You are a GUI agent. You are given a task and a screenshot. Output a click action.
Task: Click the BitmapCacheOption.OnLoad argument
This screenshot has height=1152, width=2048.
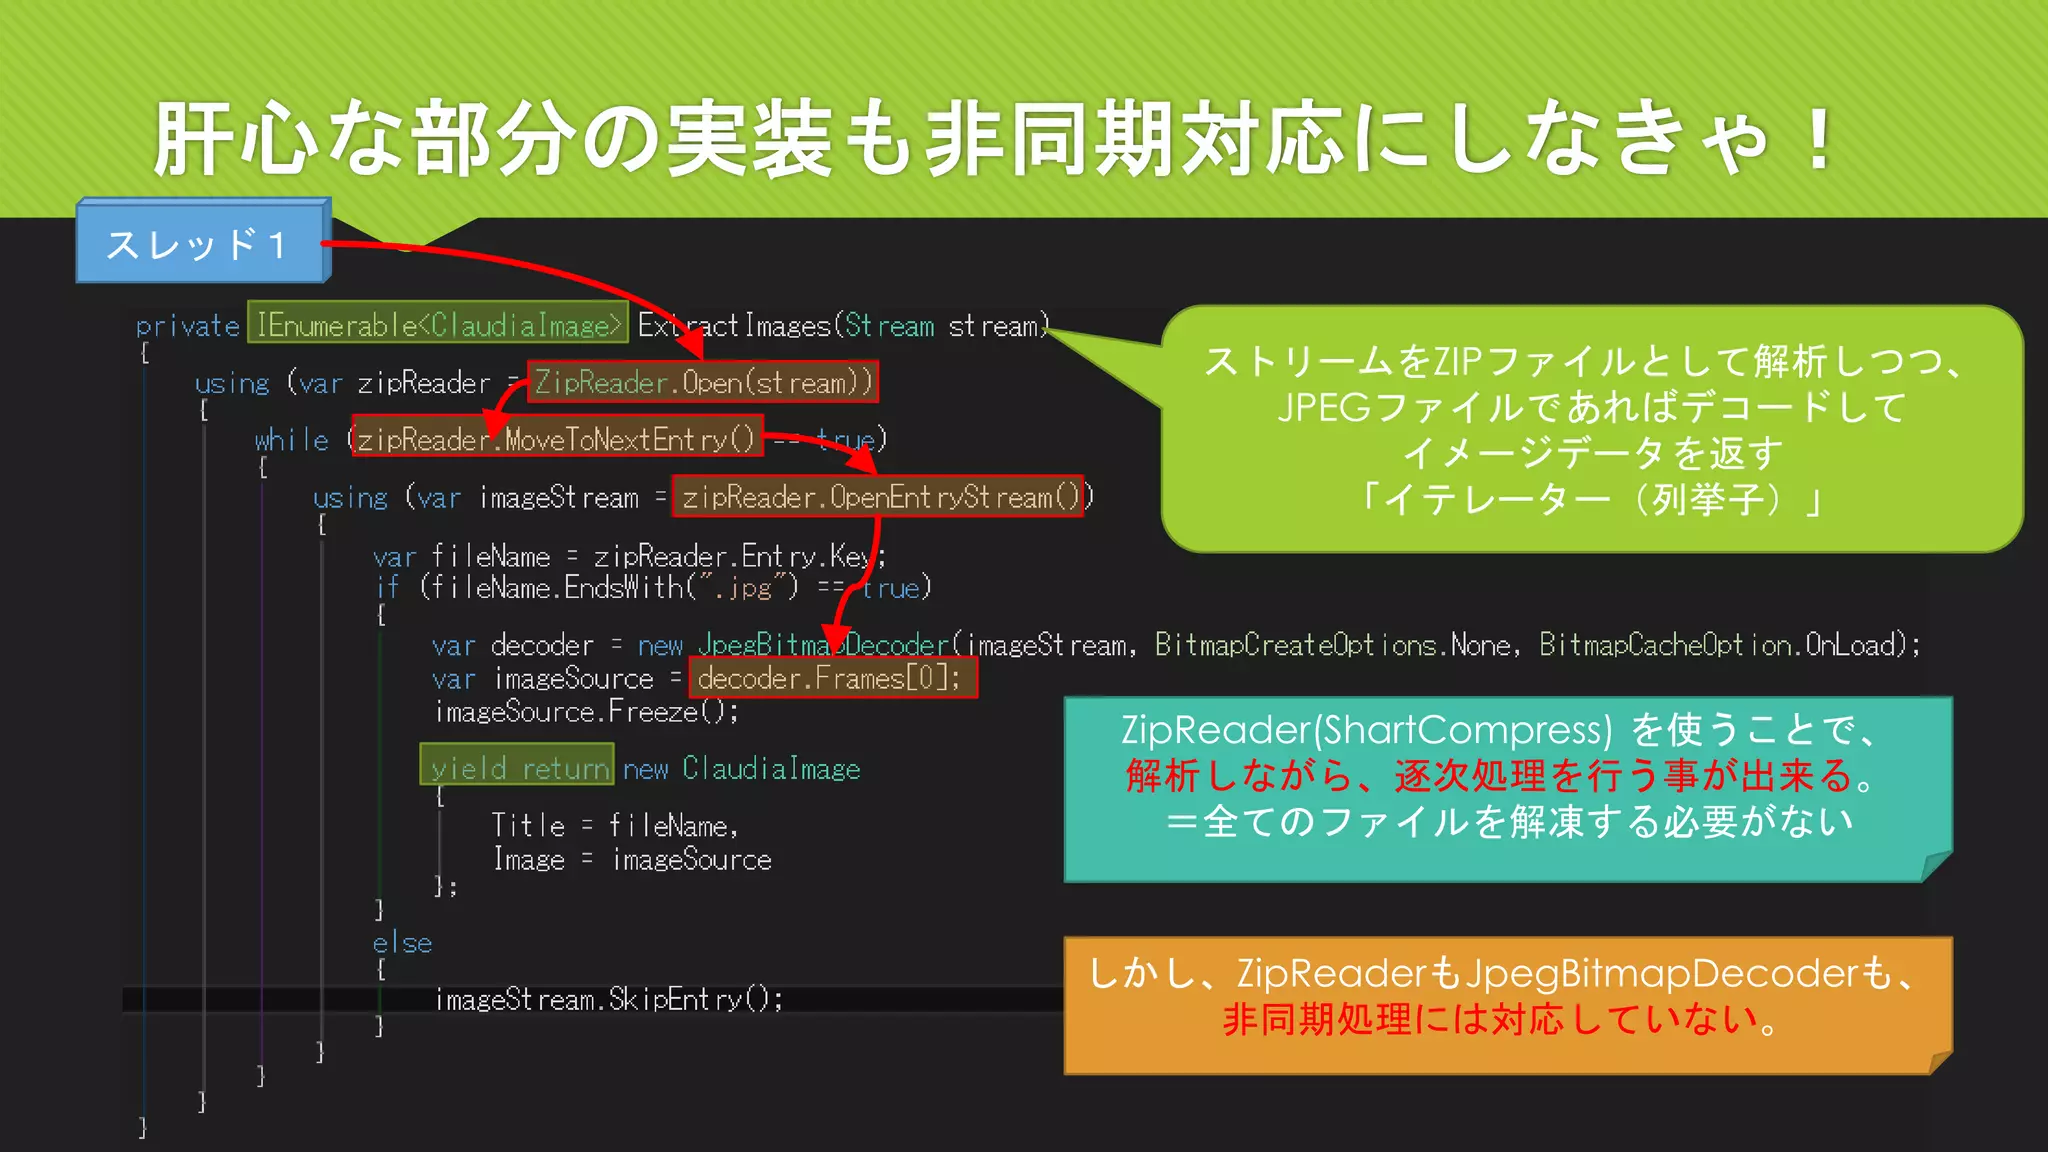point(1718,645)
